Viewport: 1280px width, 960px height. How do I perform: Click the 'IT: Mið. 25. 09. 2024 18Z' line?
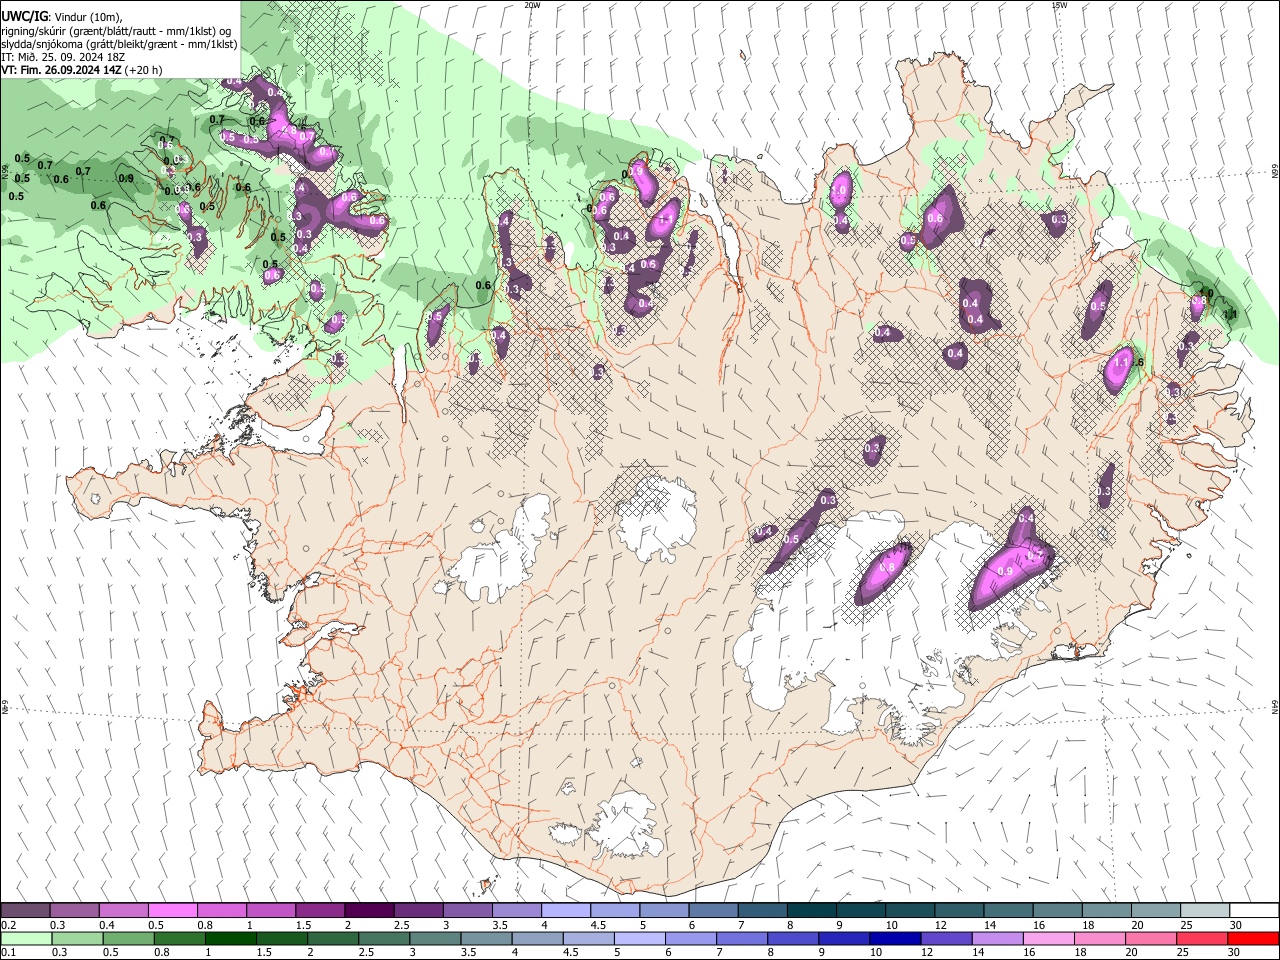64,57
